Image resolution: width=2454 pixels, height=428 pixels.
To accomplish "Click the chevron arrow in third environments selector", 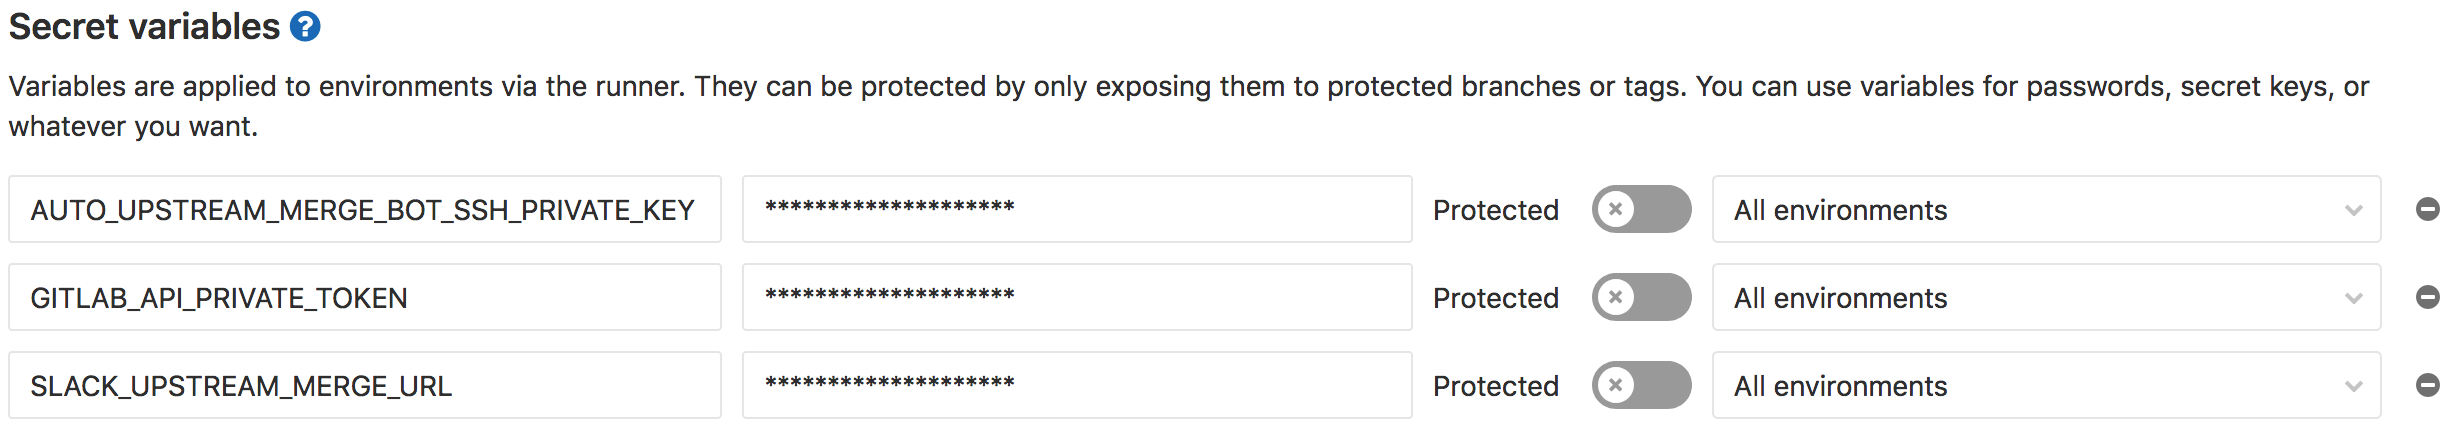I will (x=2353, y=386).
